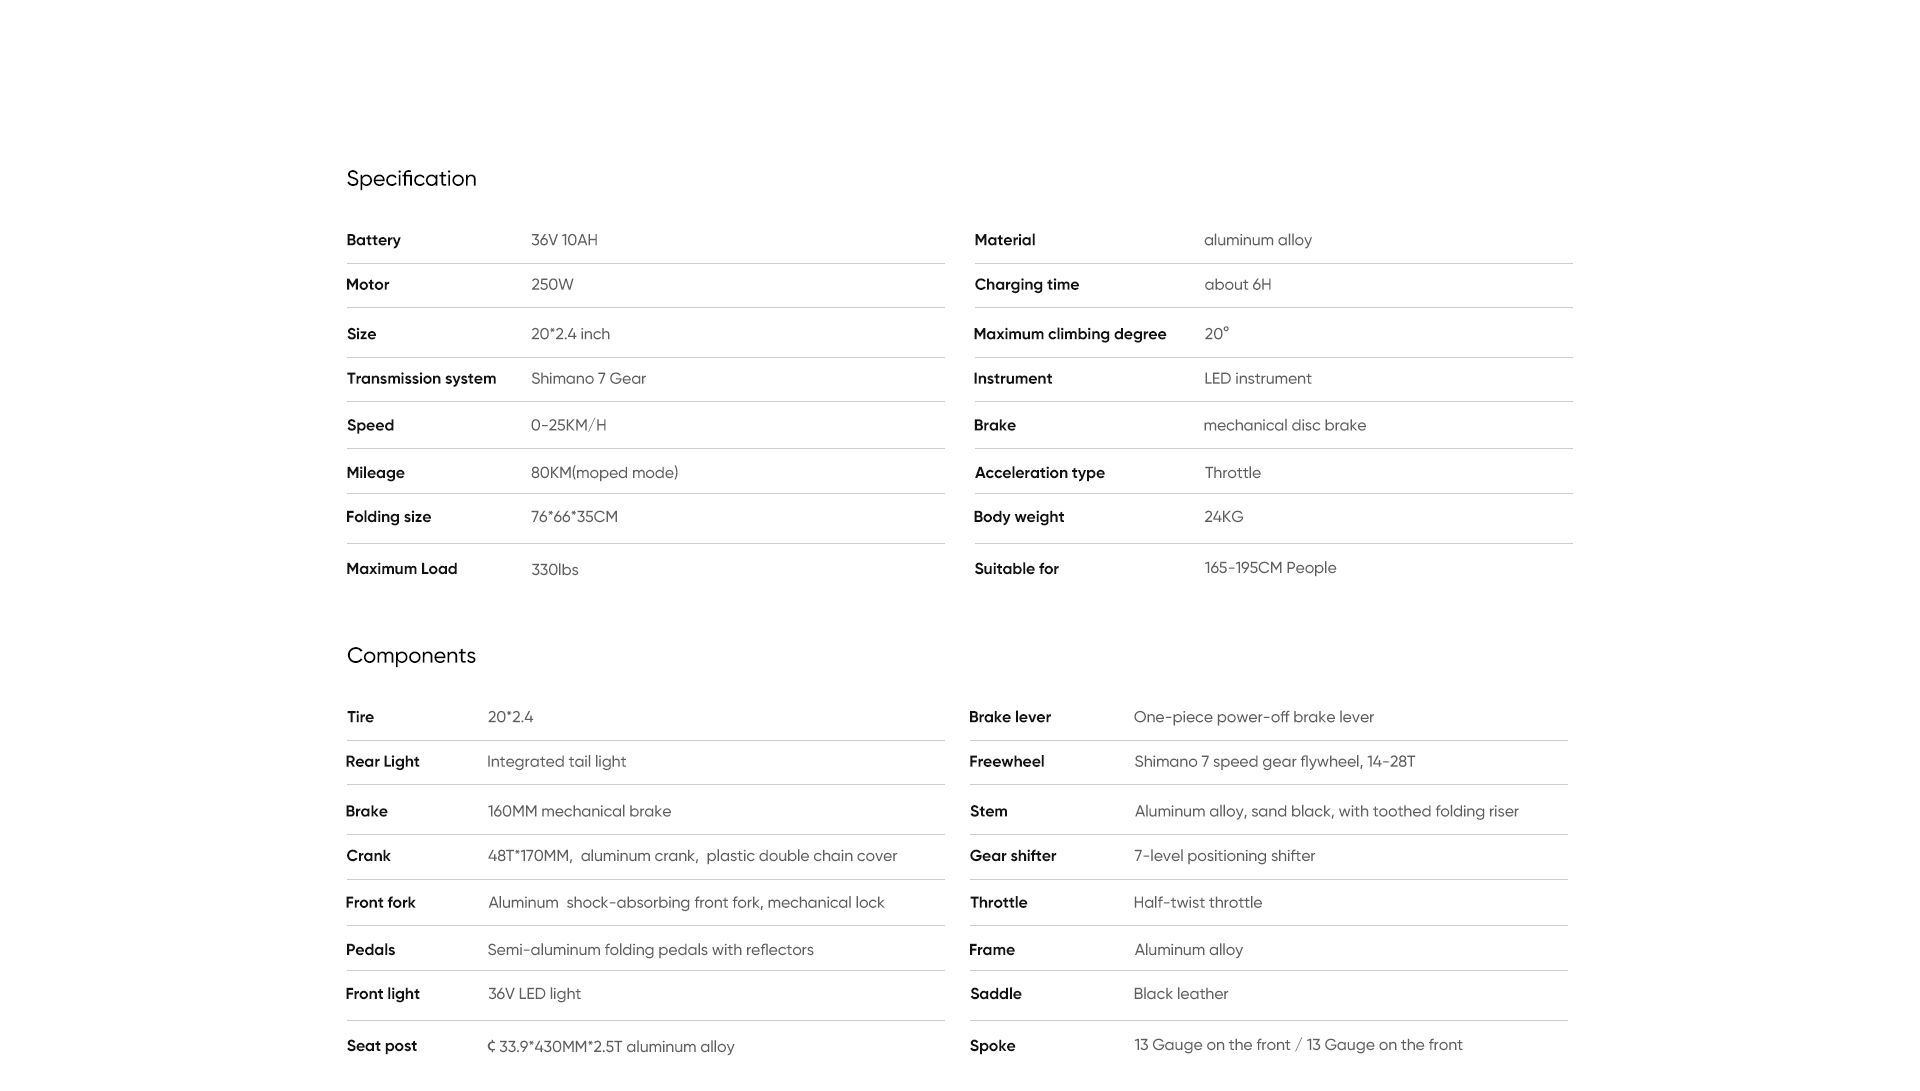The height and width of the screenshot is (1091, 1920).
Task: Click the Acceleration type label
Action: point(1039,473)
